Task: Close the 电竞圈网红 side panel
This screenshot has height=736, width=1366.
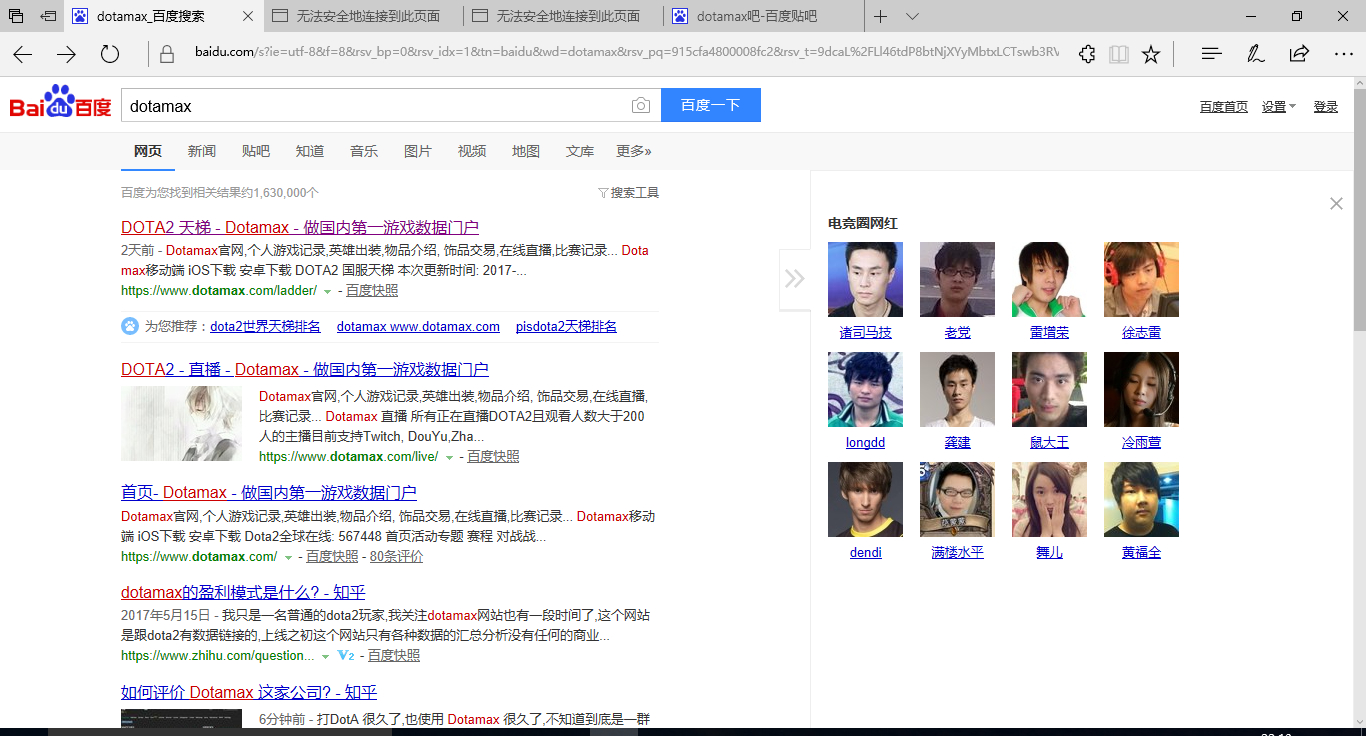Action: click(1336, 204)
